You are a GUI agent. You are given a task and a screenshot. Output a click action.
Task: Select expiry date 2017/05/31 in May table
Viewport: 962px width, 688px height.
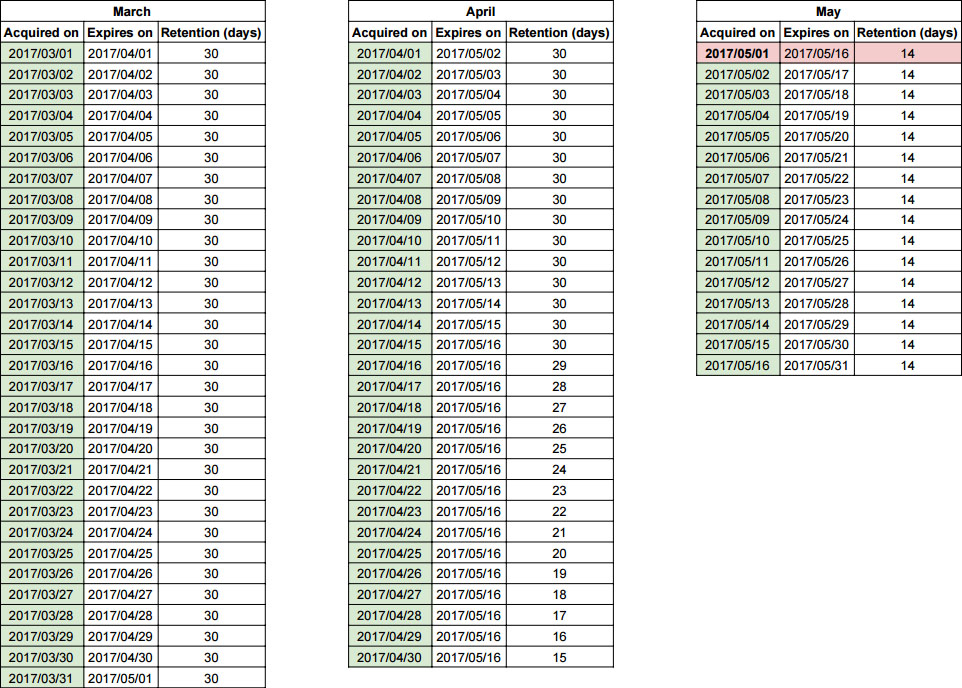(x=816, y=366)
